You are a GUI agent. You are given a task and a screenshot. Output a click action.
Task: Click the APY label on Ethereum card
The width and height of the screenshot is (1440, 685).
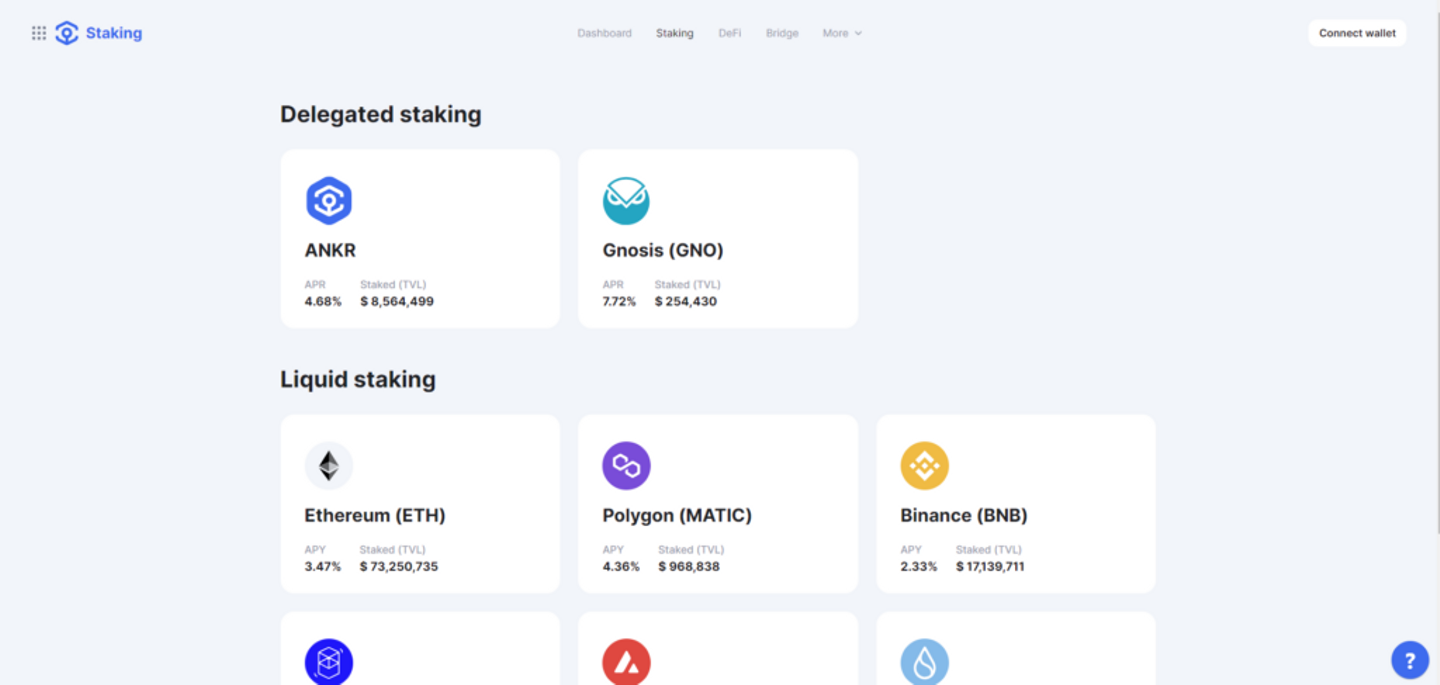315,550
